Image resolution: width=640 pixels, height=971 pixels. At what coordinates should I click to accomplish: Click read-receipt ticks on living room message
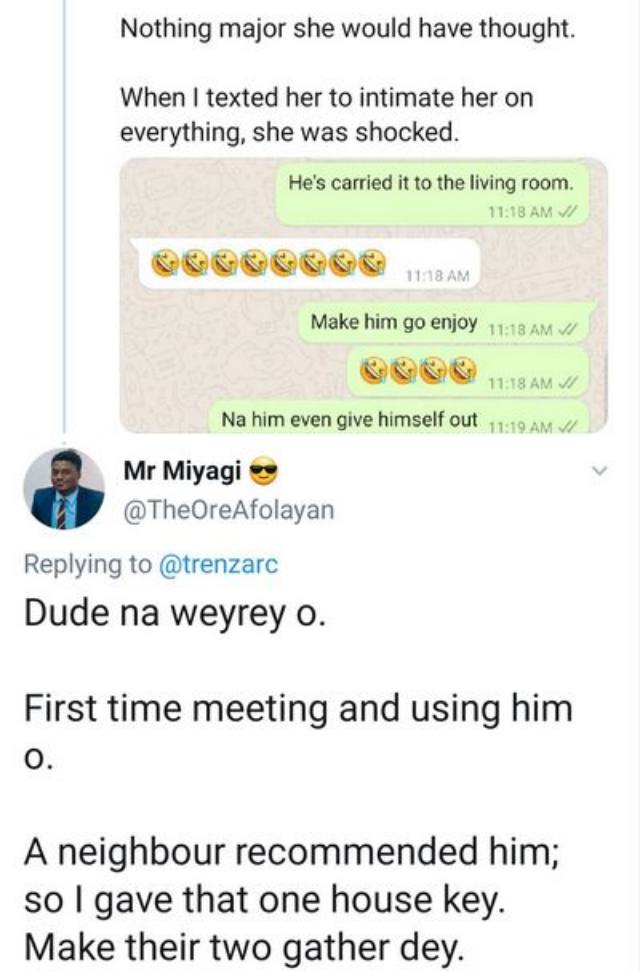pos(571,212)
